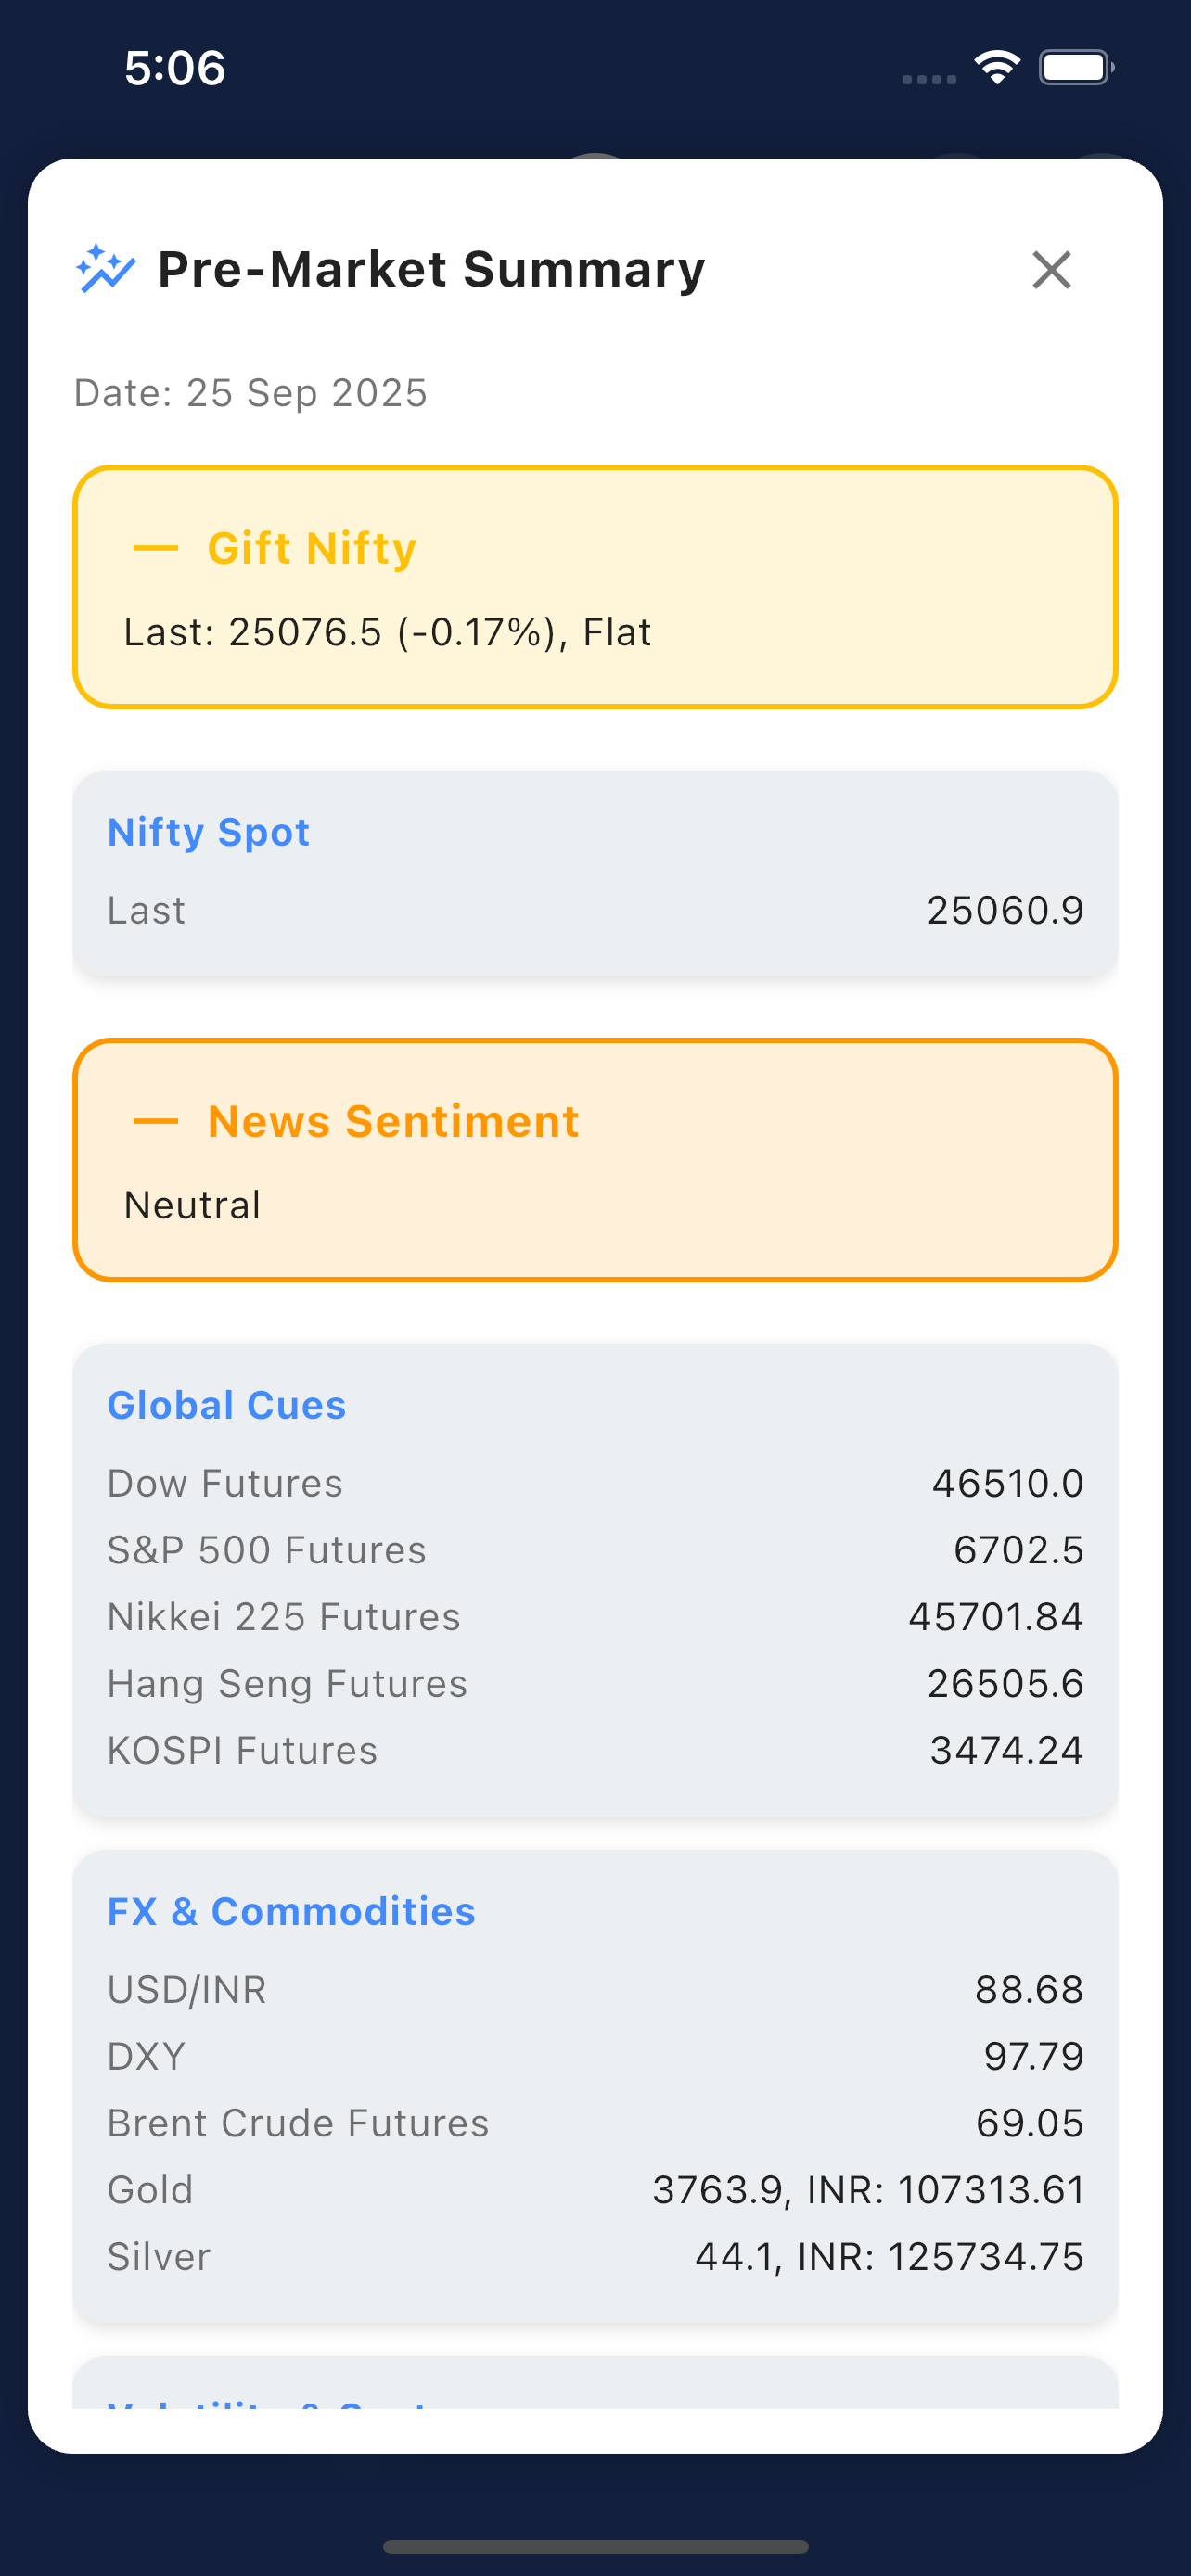Select the Nifty Spot section heading

click(208, 832)
